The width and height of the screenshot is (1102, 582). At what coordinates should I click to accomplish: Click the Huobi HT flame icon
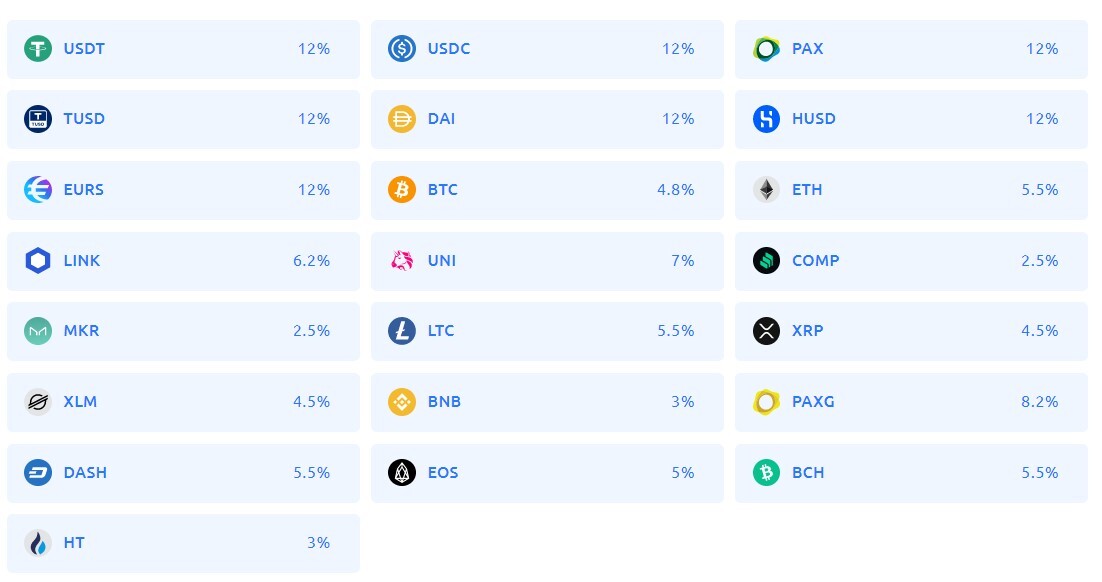38,543
